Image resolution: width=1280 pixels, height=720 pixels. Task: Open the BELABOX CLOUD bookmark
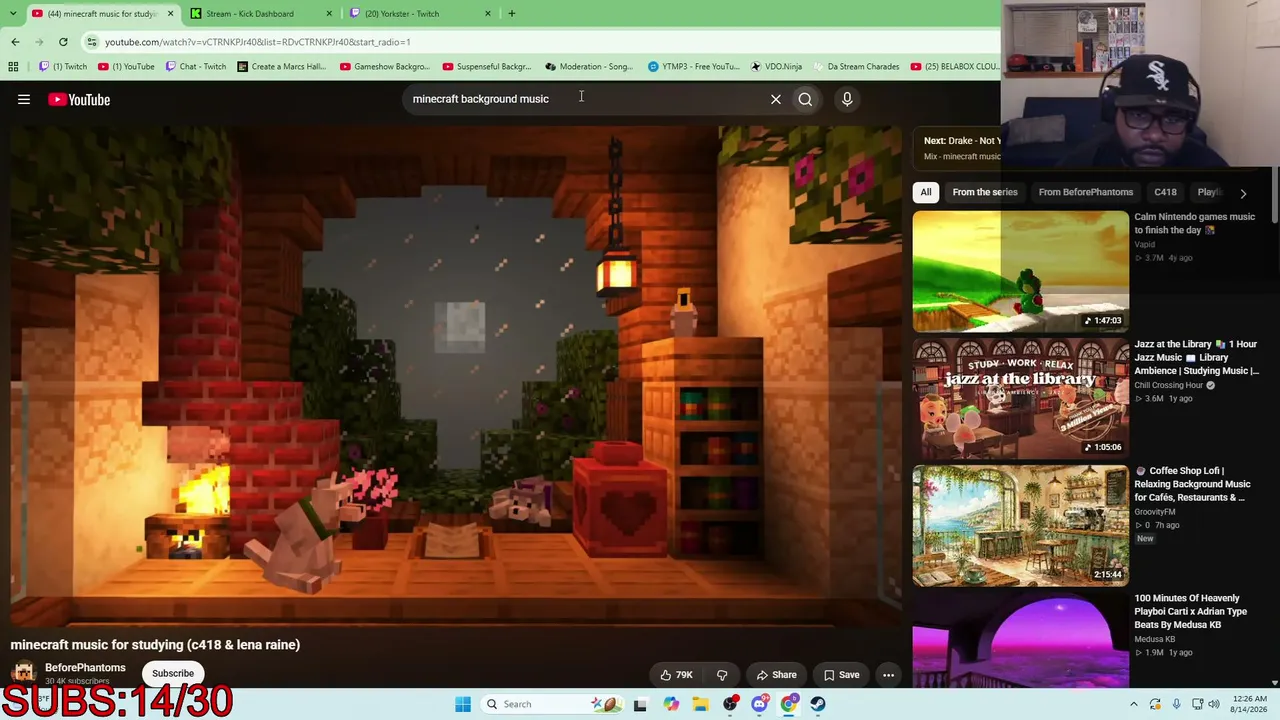[x=955, y=67]
